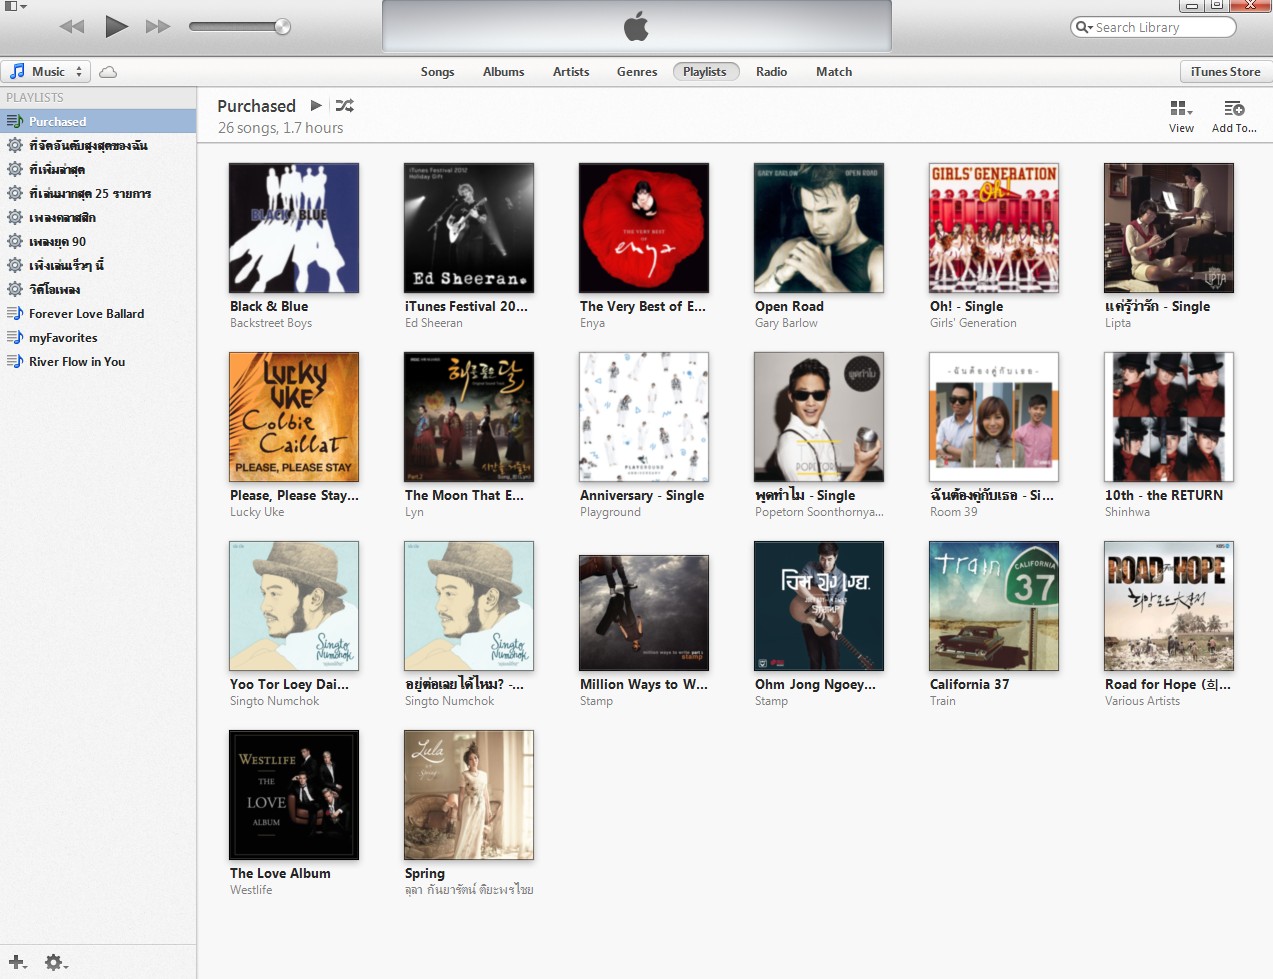Select the 'เพลงยุค 90' smart playlist
This screenshot has height=979, width=1273.
pyautogui.click(x=98, y=241)
